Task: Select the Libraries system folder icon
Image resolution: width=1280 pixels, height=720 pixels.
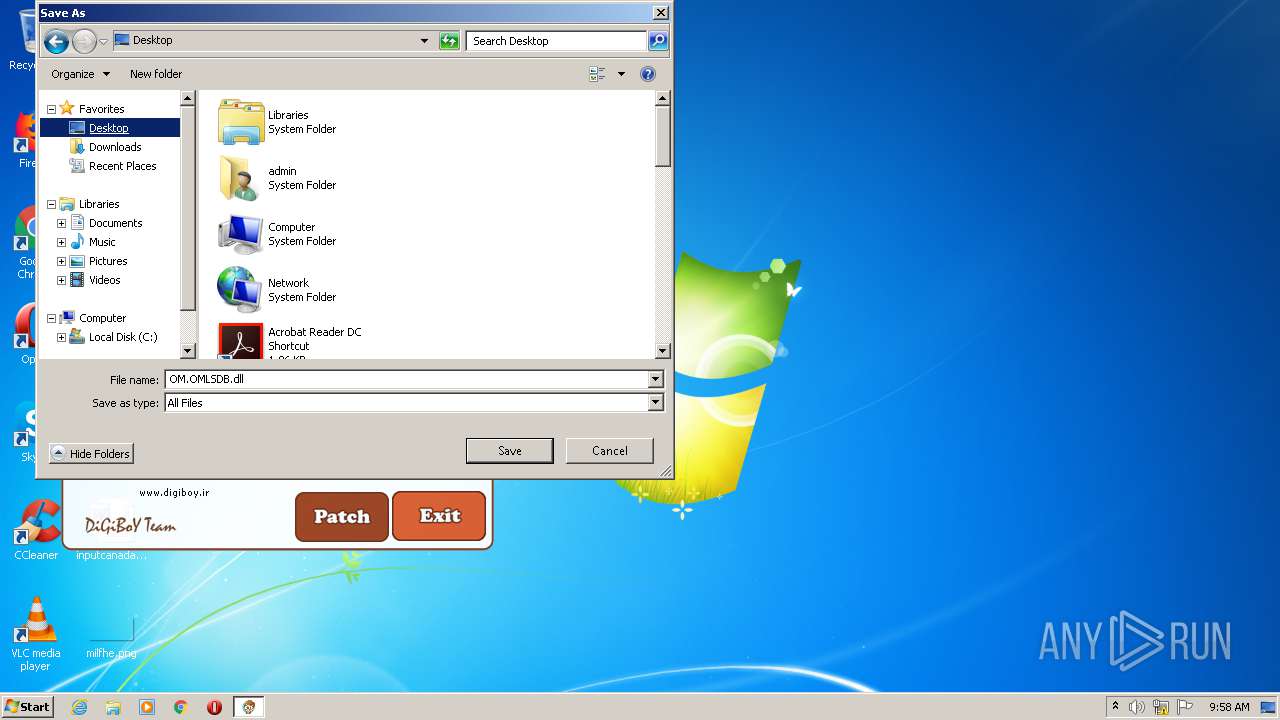Action: point(240,122)
